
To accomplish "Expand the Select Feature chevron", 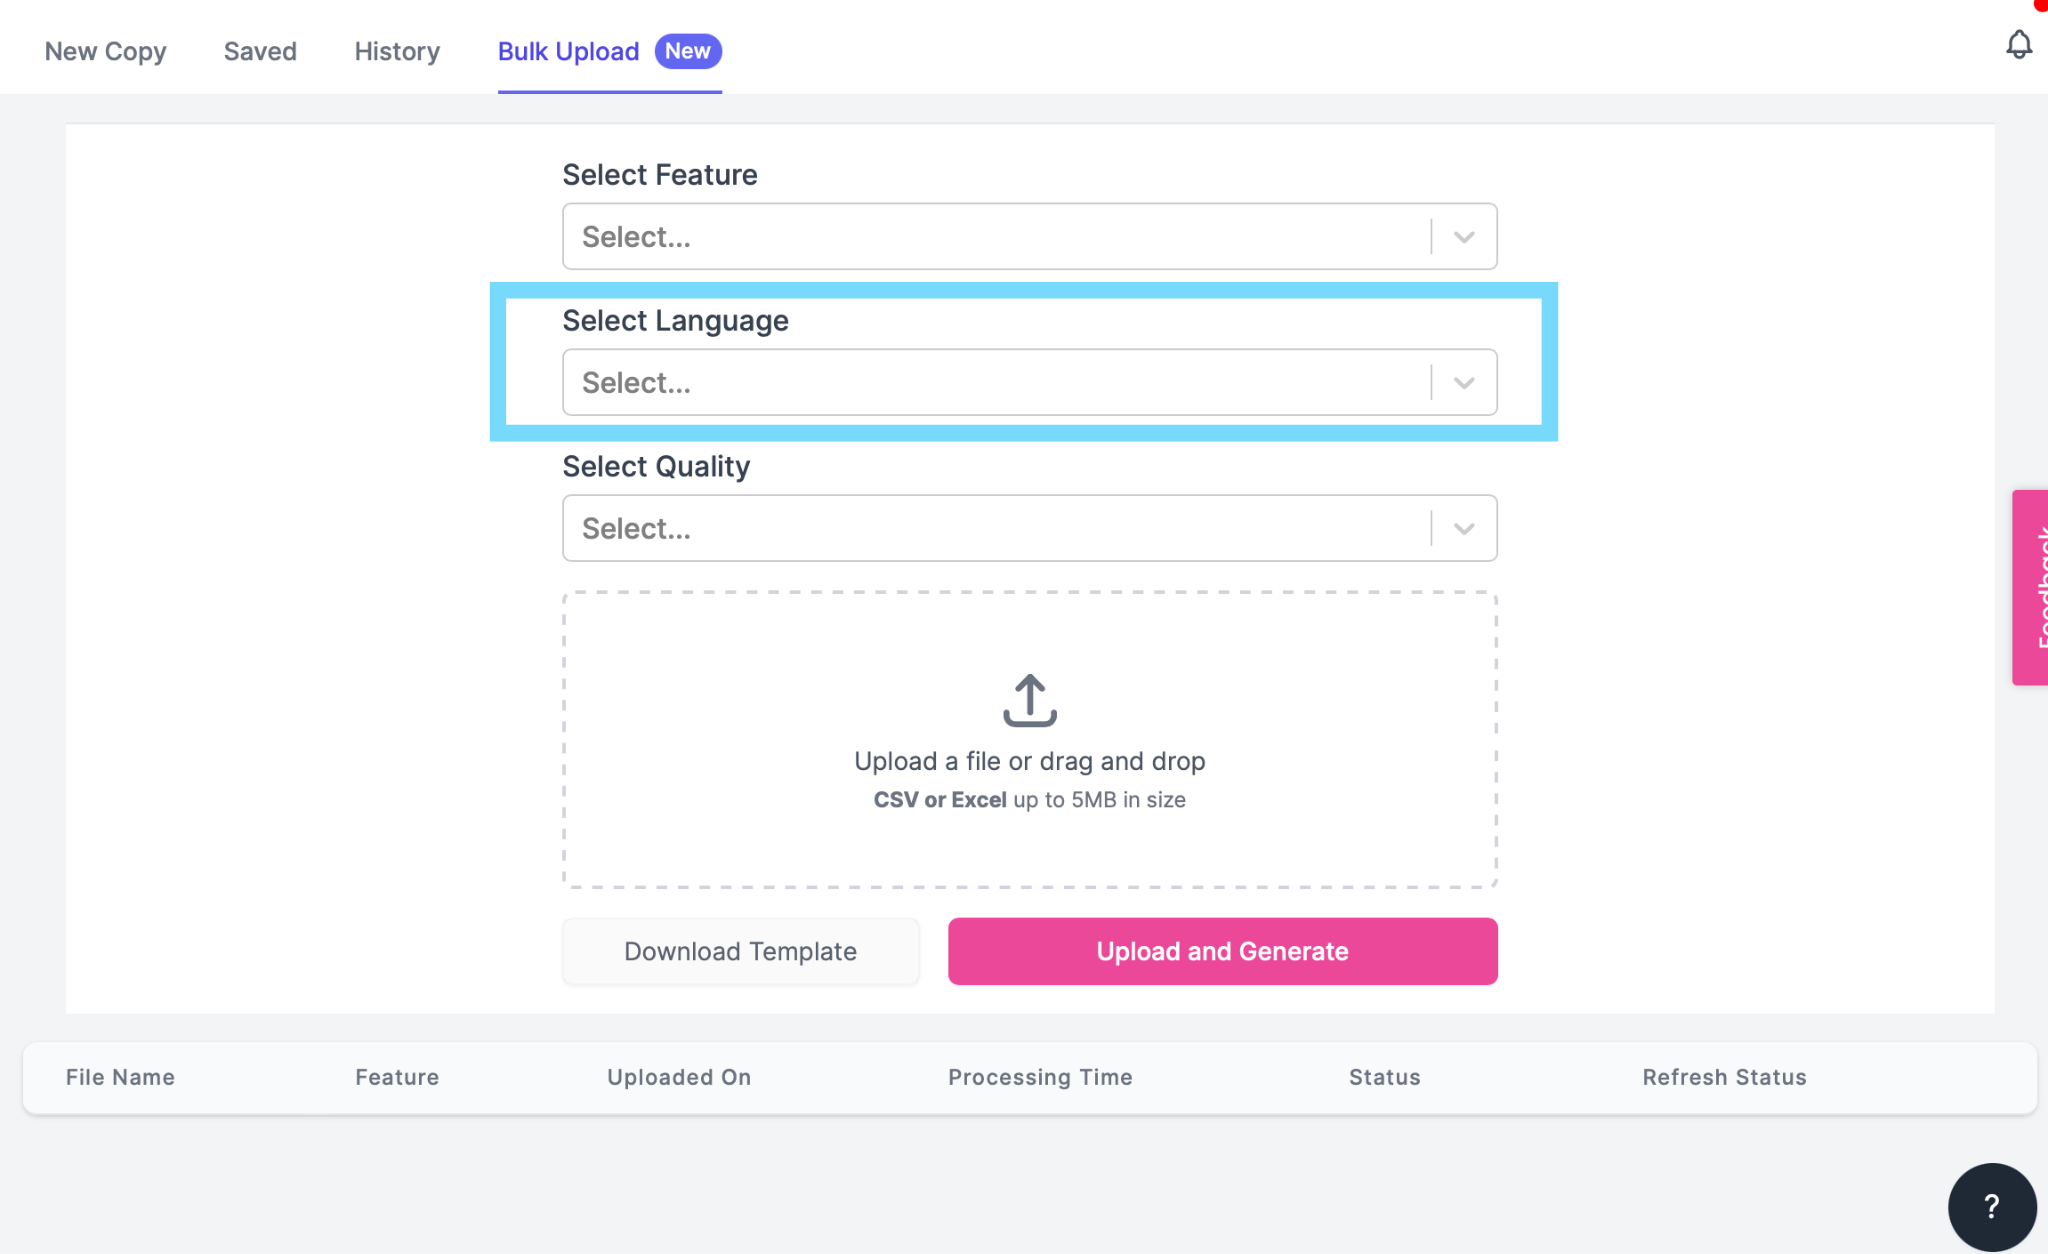I will pos(1464,237).
